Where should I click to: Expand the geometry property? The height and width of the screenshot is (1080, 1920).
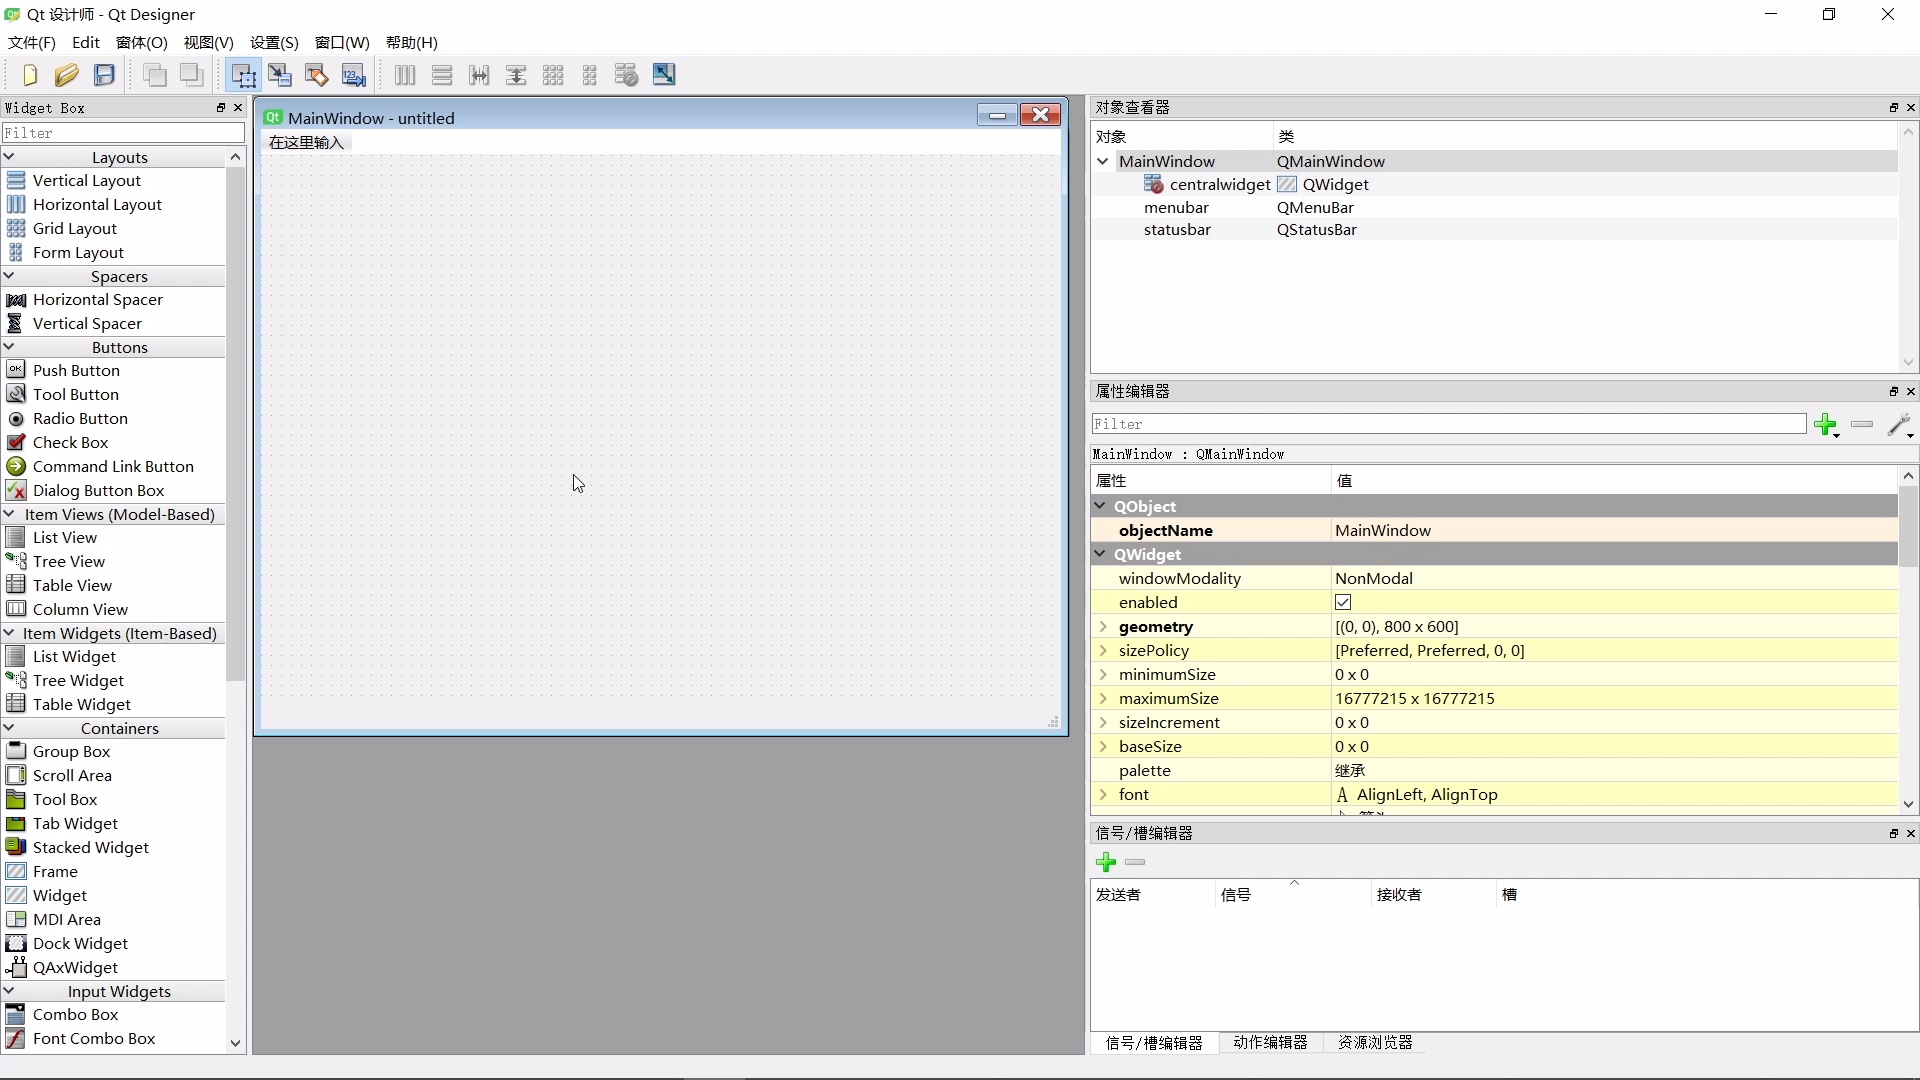1104,627
